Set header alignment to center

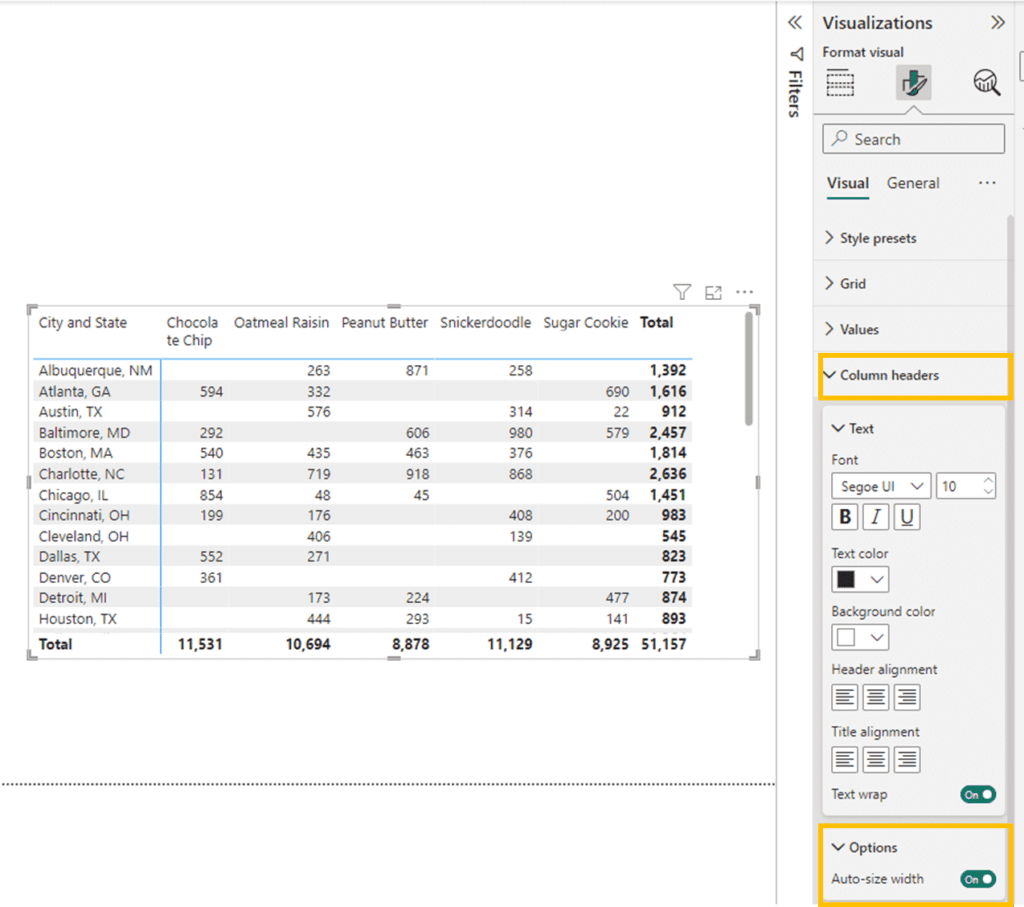(x=875, y=697)
